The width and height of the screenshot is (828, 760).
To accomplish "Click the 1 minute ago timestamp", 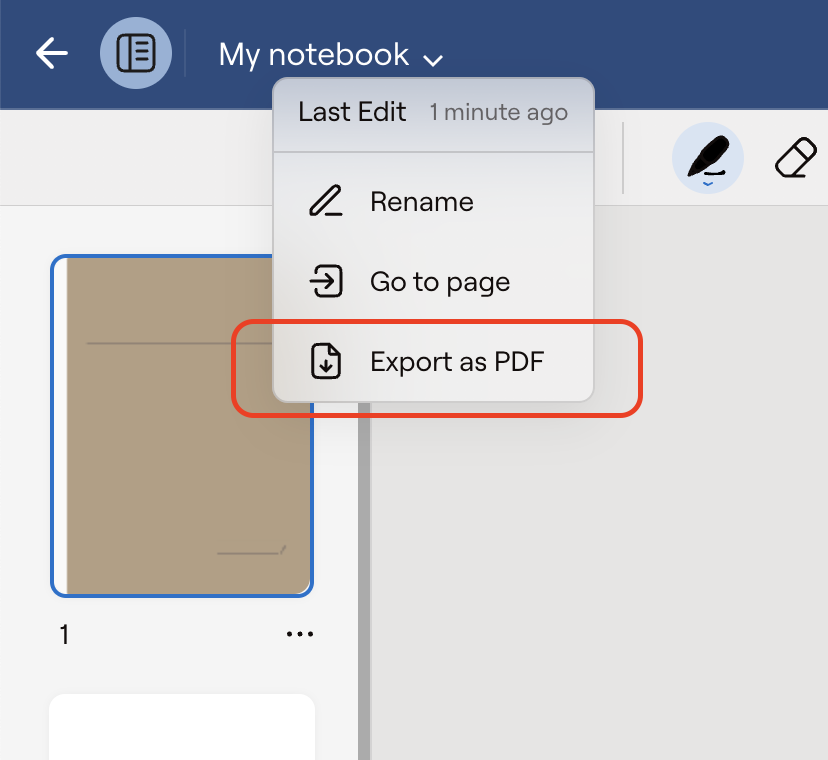I will tap(498, 113).
